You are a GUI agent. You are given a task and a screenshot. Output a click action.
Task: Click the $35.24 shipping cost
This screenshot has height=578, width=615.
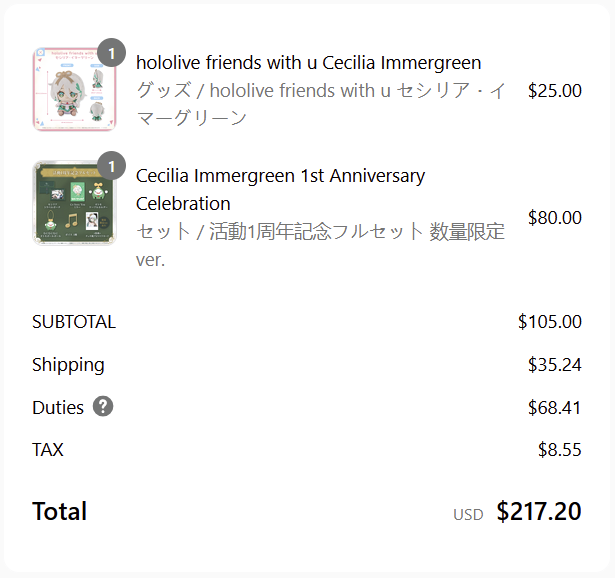pos(554,365)
